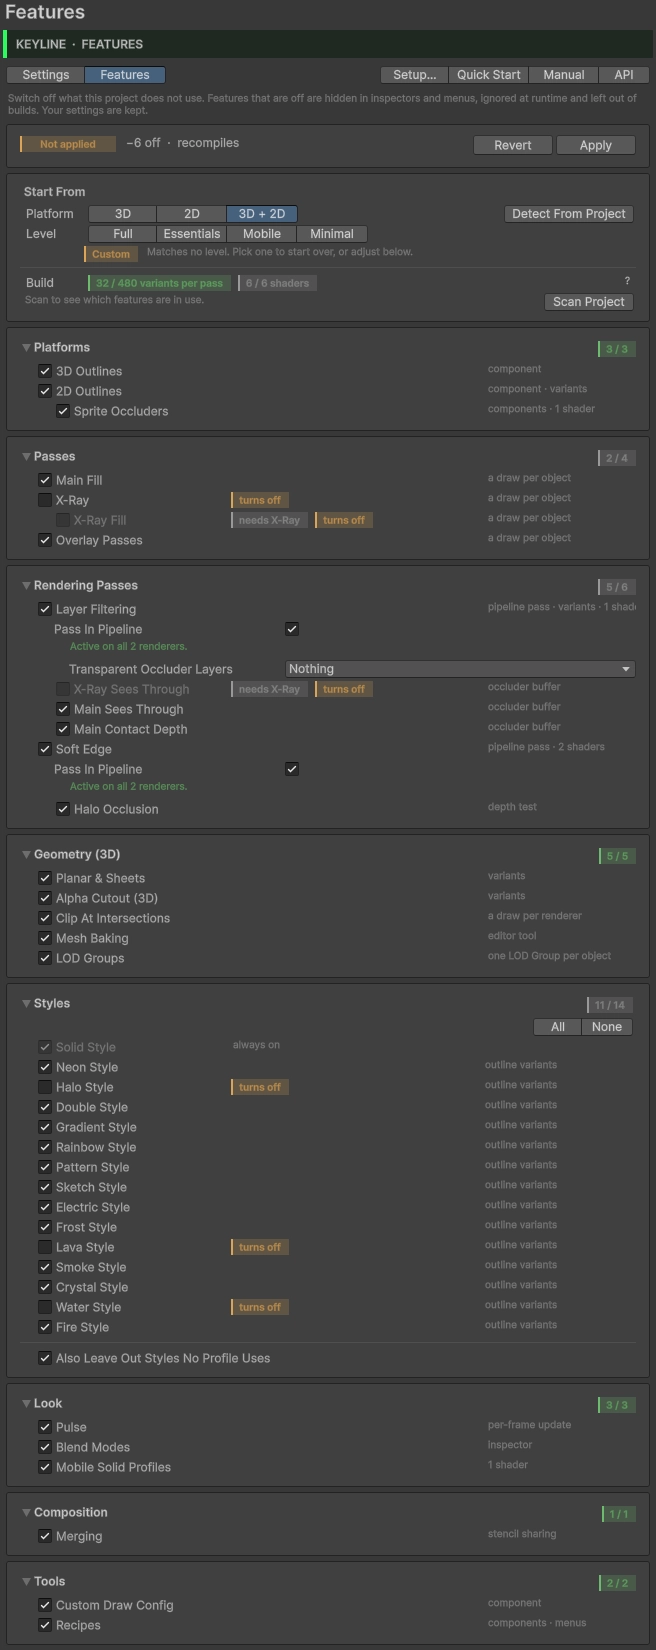The image size is (656, 1650).
Task: Toggle the 2D Outlines checkbox
Action: pos(45,391)
